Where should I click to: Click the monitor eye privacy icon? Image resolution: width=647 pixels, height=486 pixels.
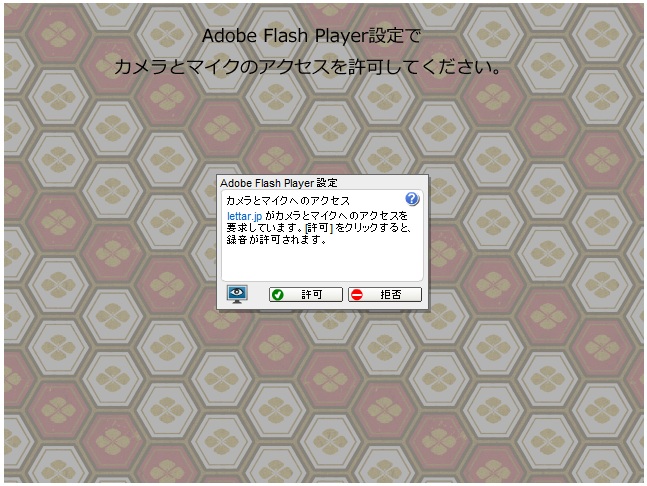coord(237,294)
